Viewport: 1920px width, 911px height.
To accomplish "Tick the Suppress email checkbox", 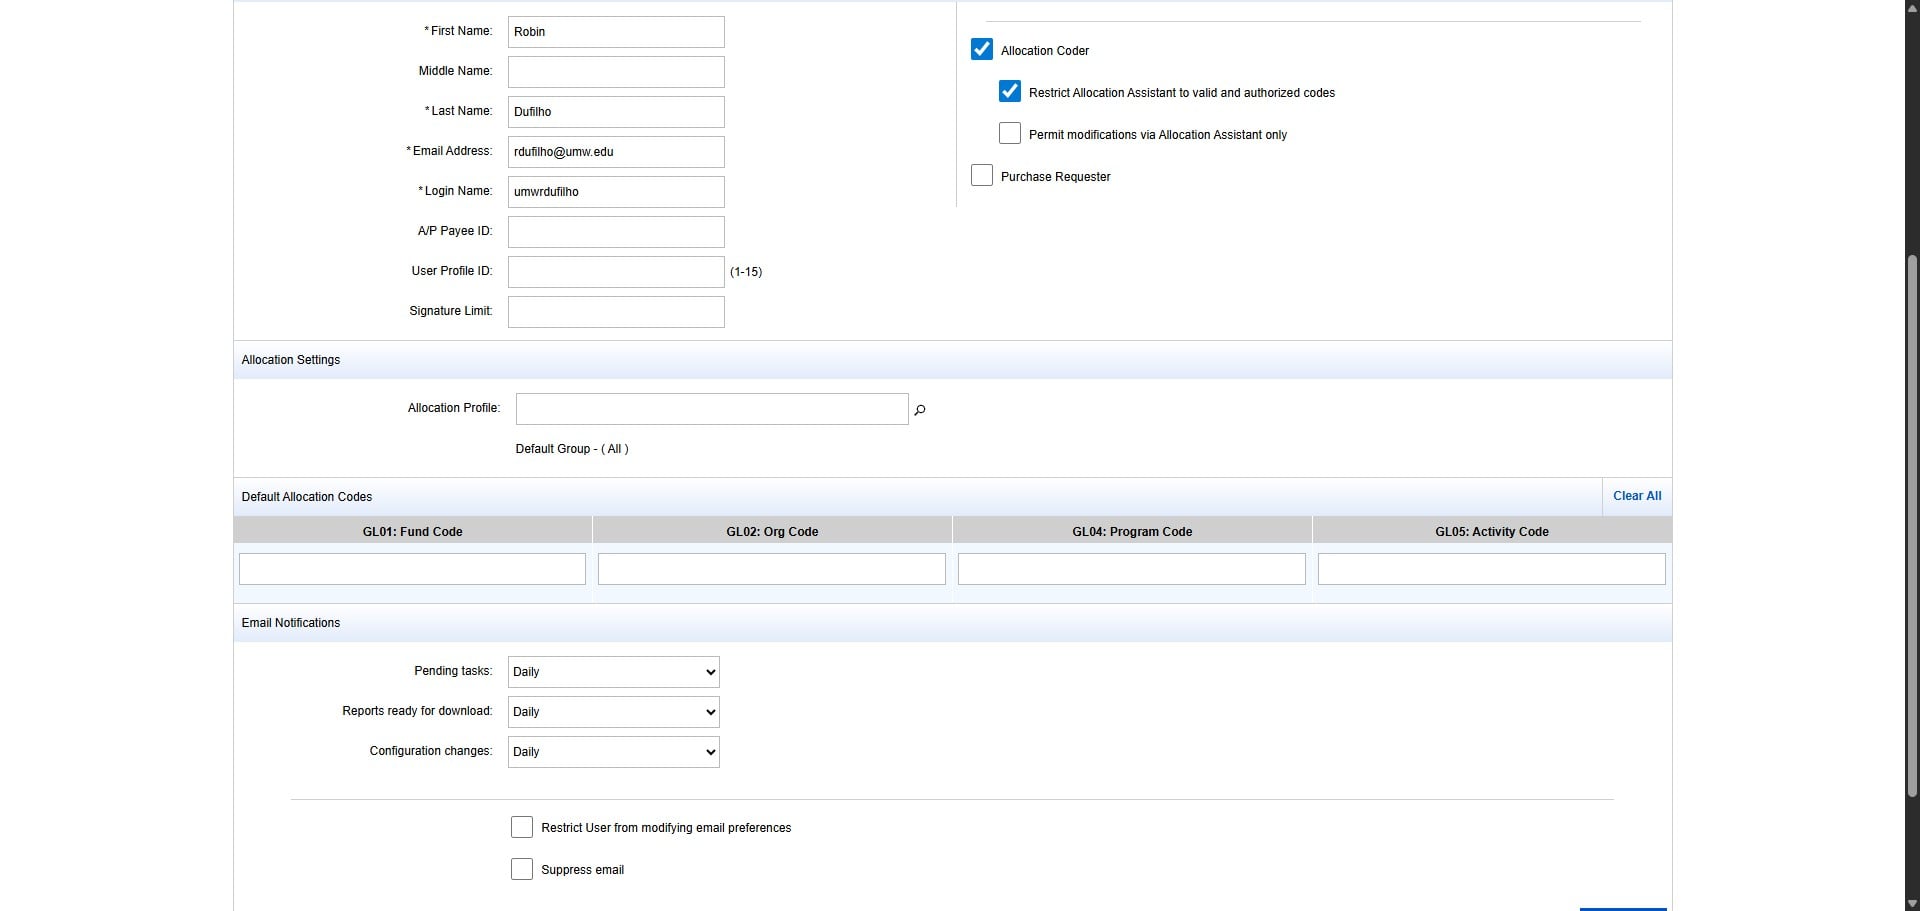I will tap(522, 869).
